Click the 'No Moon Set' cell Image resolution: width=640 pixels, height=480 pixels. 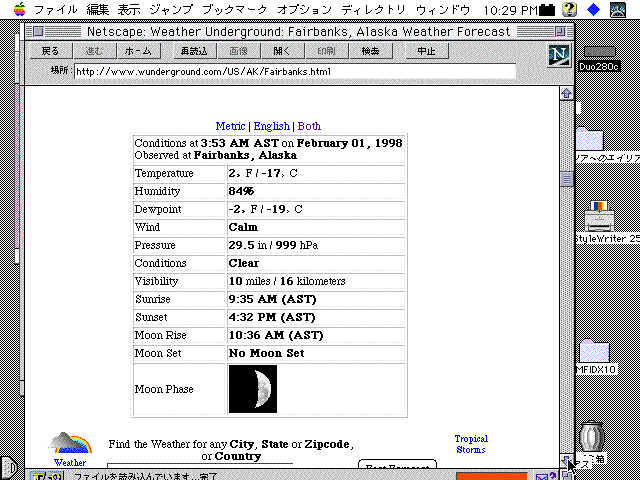point(316,353)
